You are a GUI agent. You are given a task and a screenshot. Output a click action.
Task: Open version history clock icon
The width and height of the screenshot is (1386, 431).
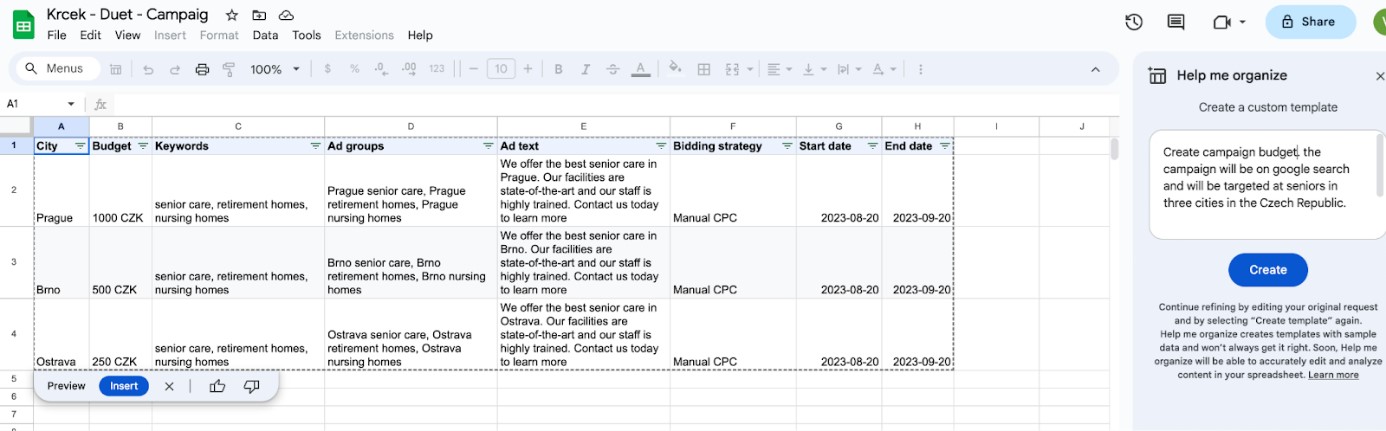pos(1133,22)
